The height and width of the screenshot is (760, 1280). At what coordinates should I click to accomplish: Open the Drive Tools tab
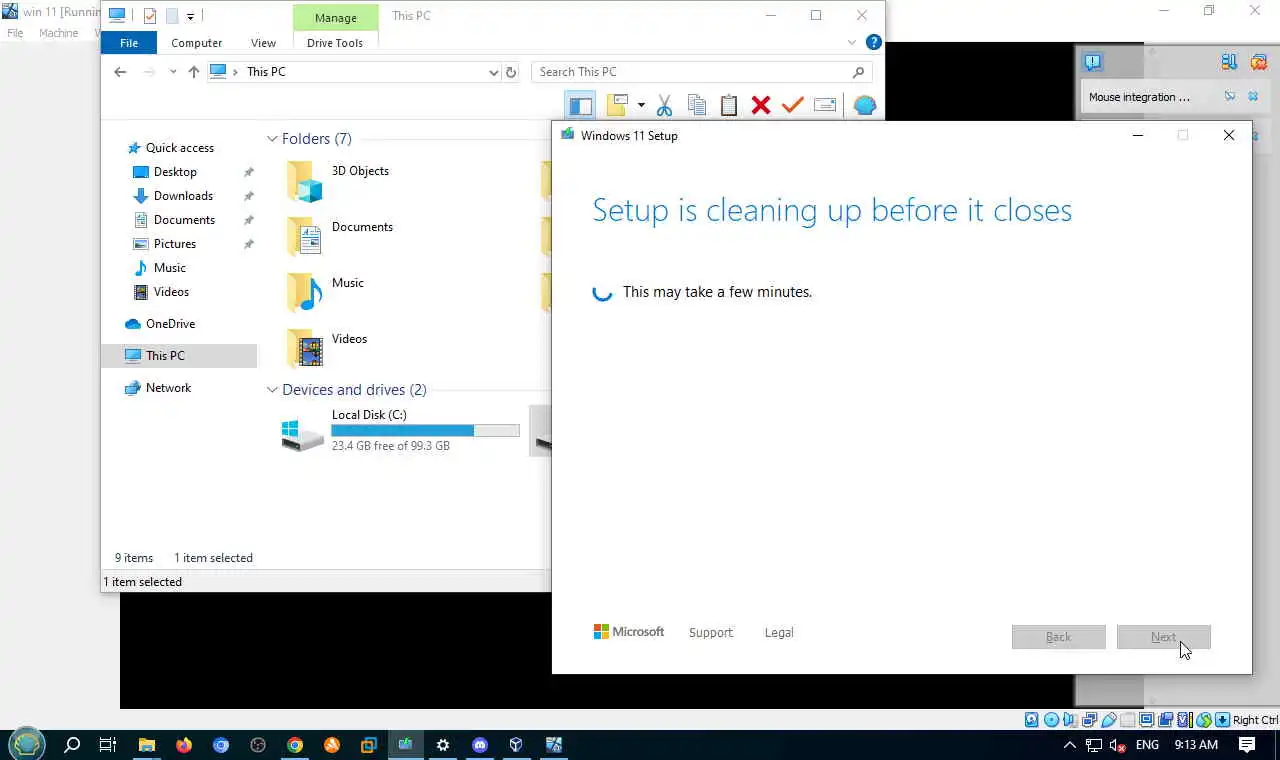335,43
